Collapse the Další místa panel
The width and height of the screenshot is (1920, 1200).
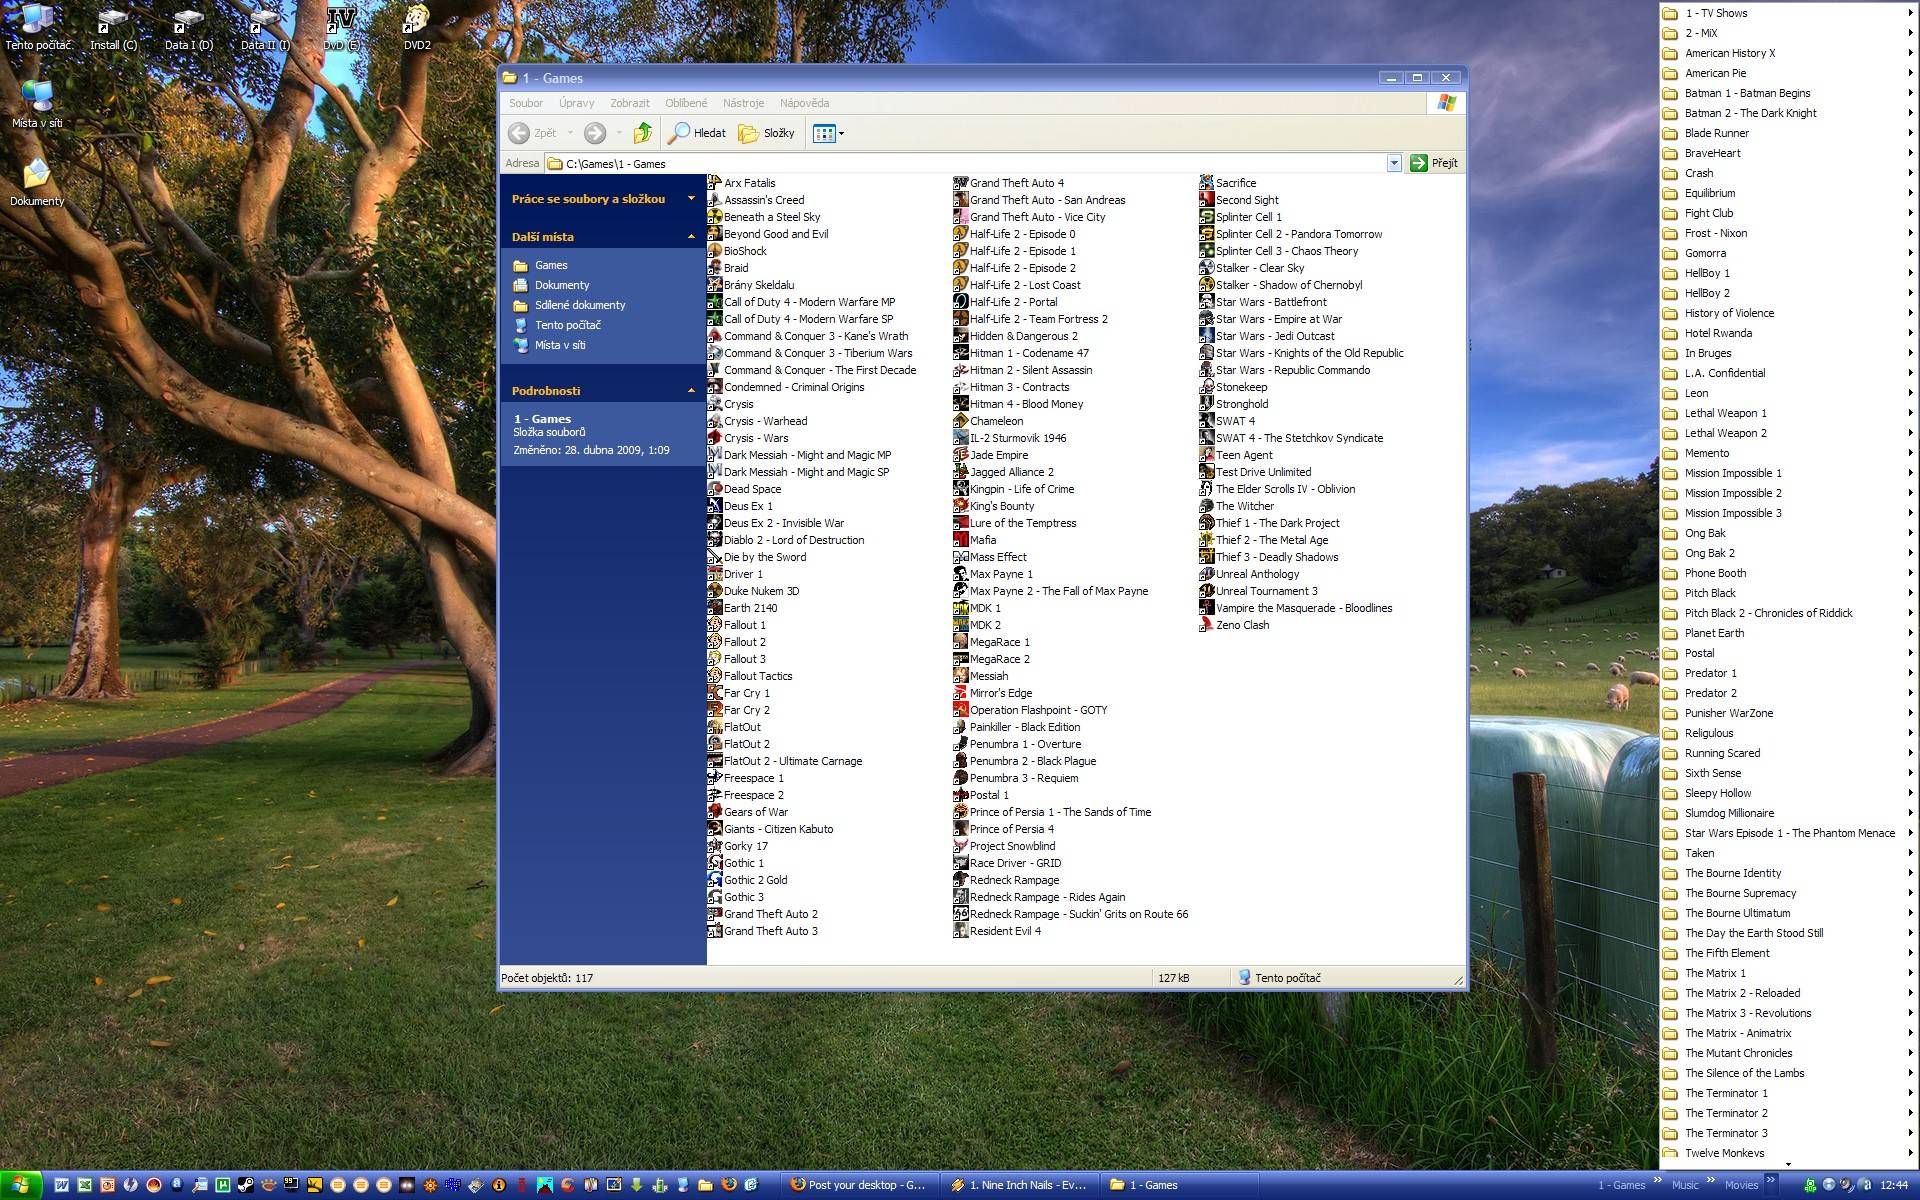691,236
